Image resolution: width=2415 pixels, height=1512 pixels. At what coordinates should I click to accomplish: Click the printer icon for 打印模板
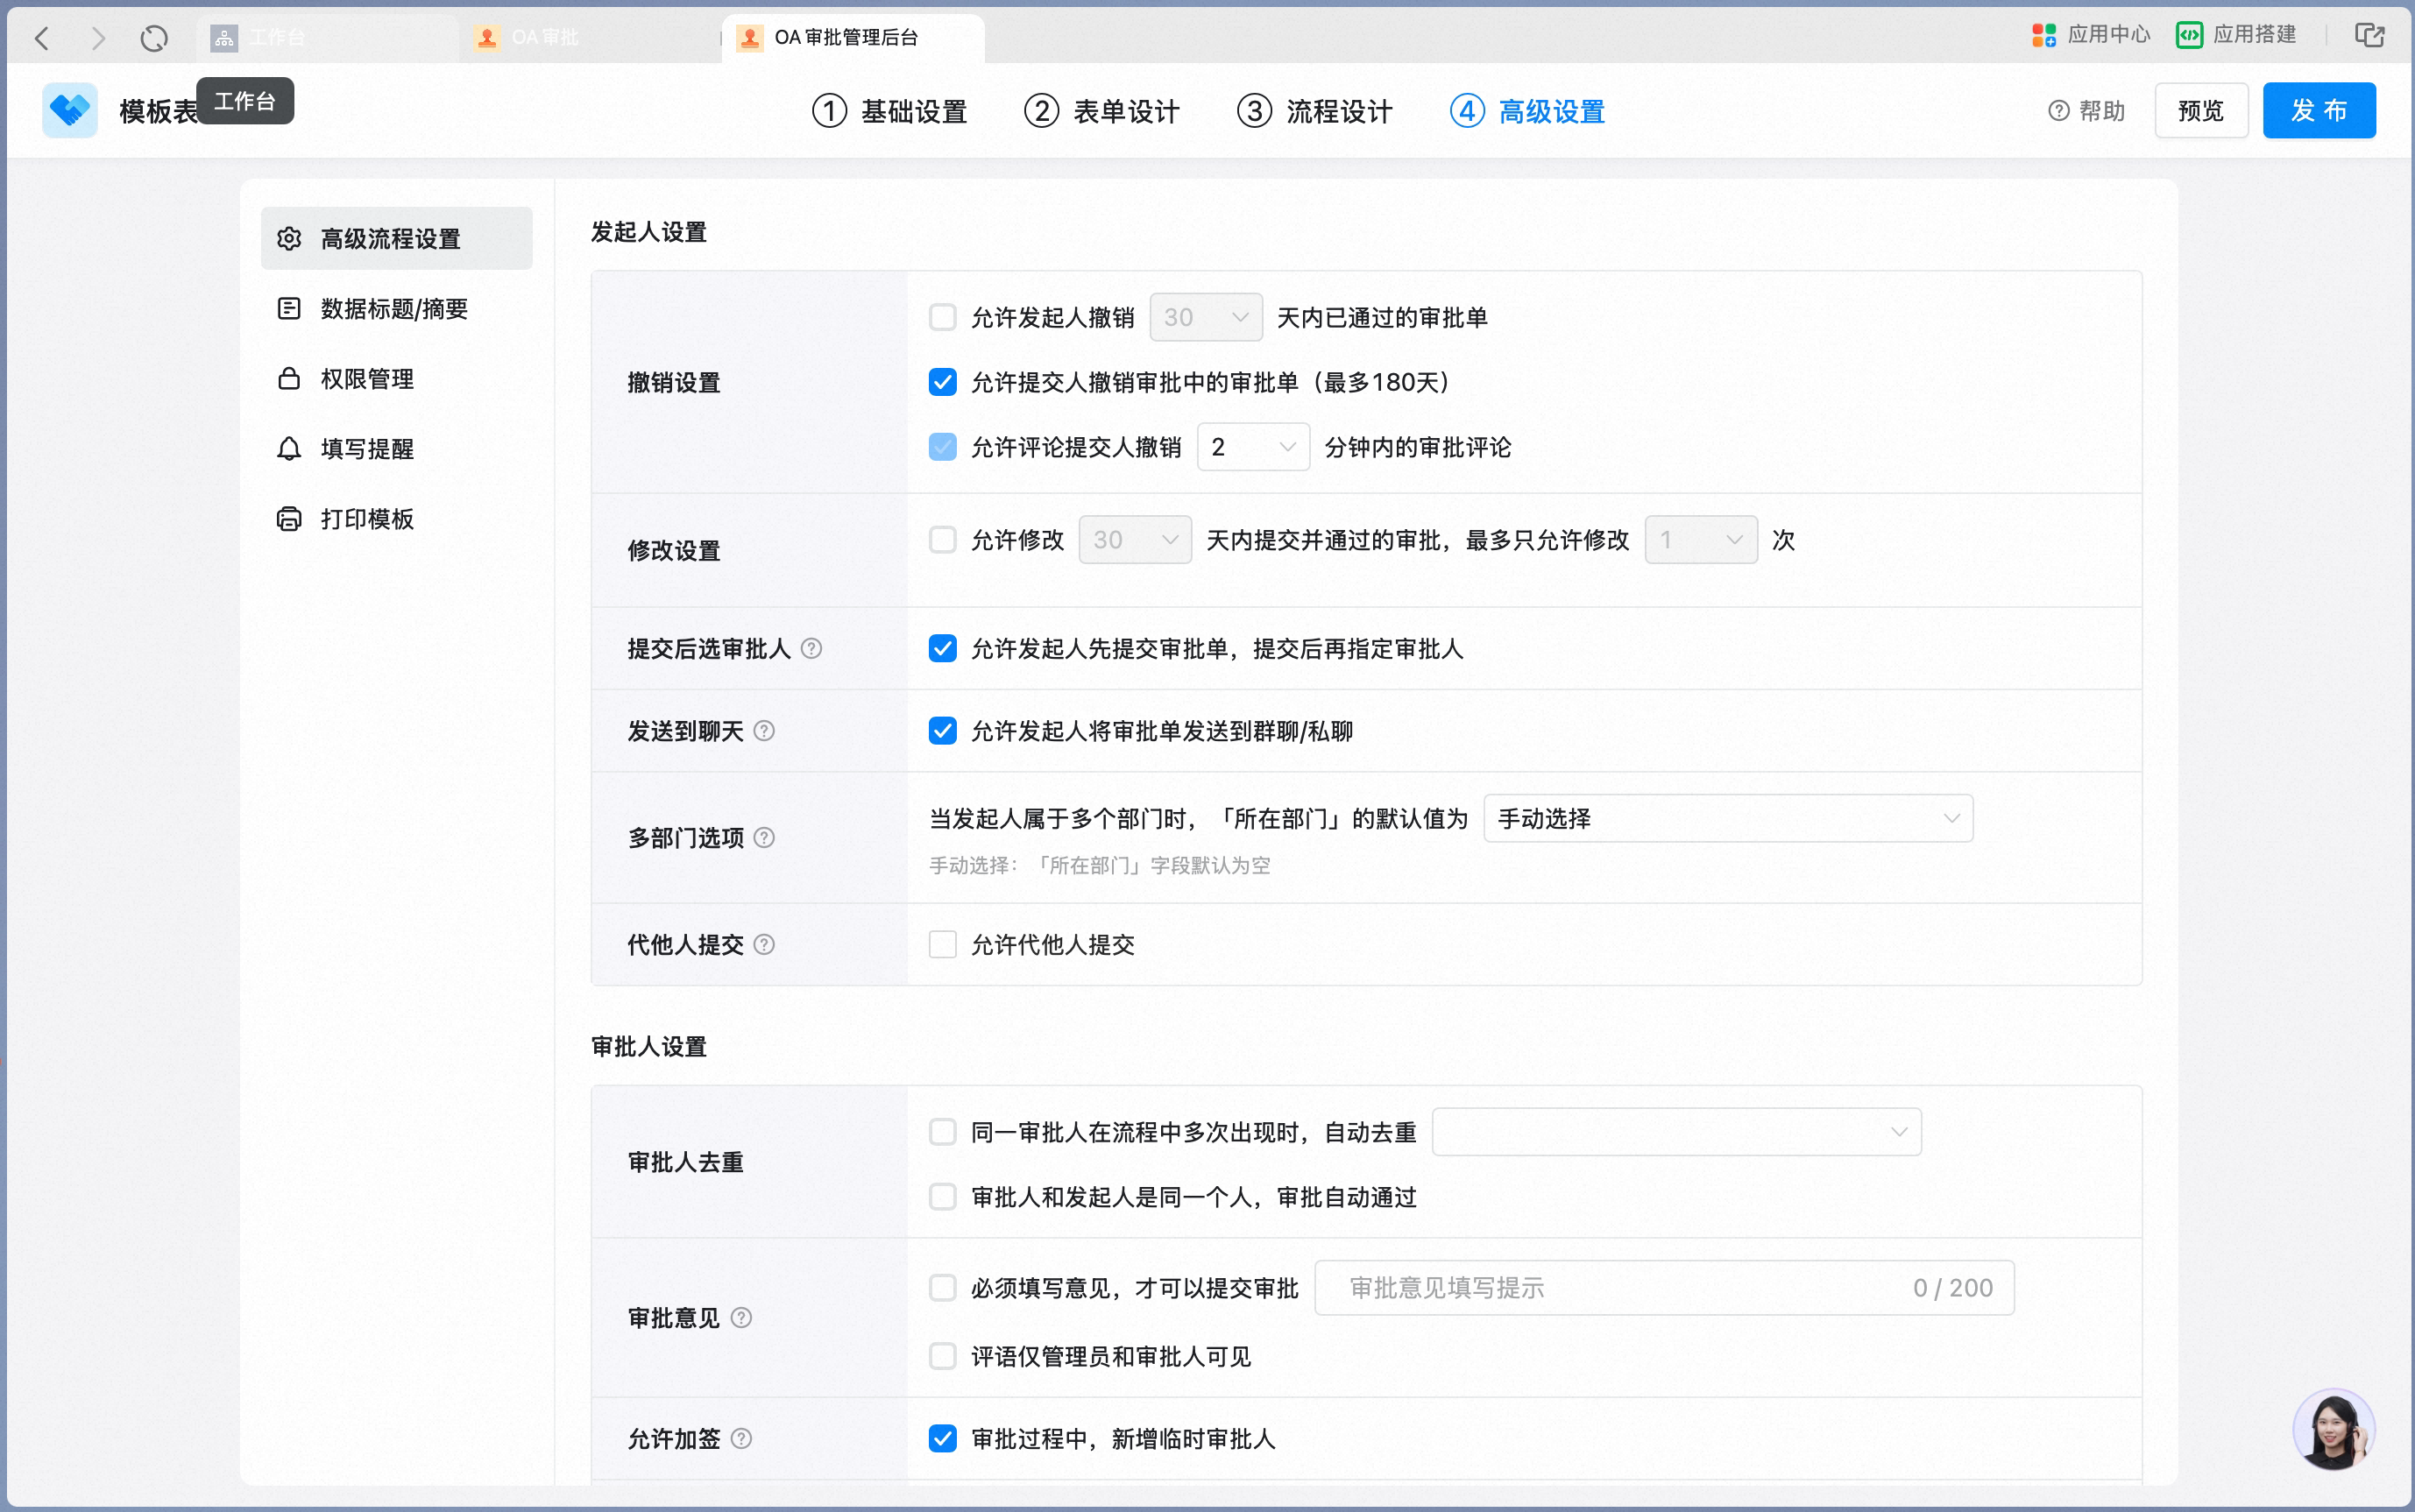click(289, 518)
